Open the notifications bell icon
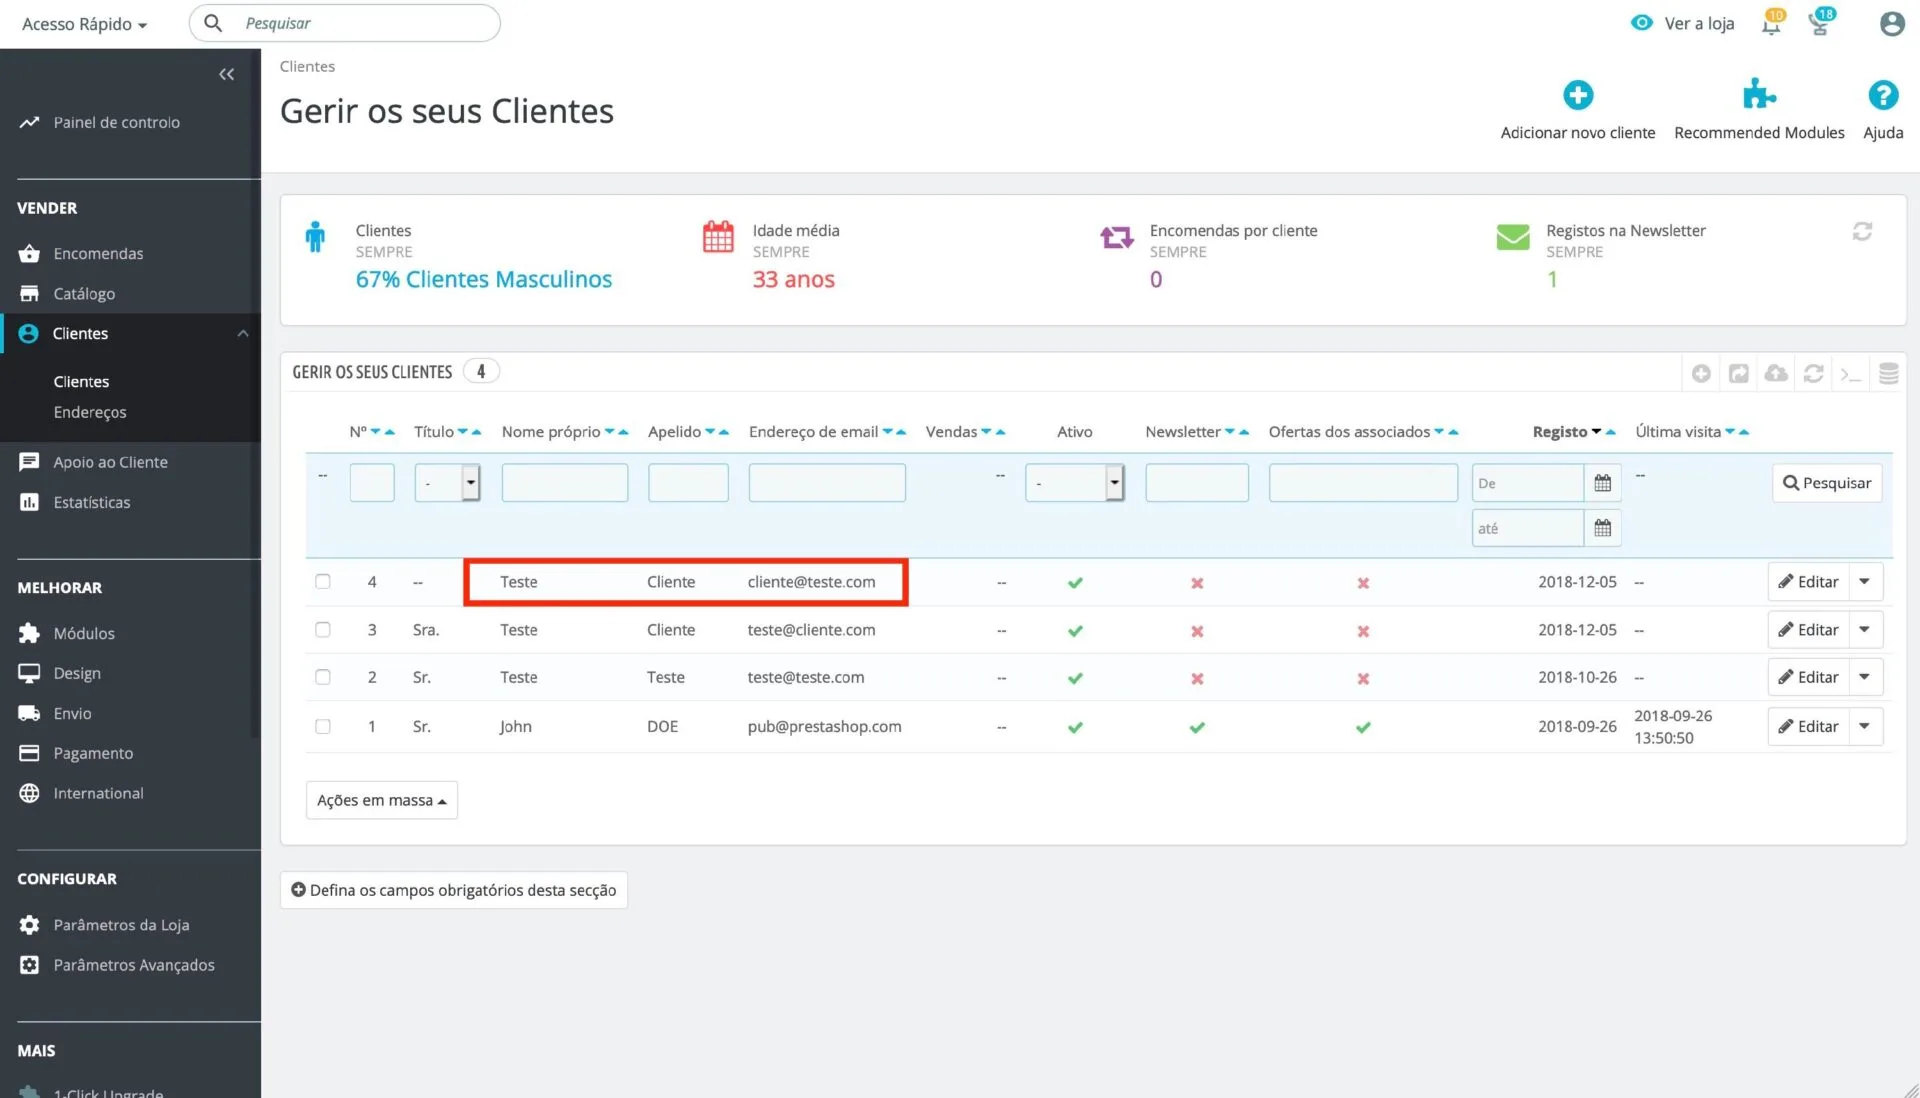Image resolution: width=1920 pixels, height=1098 pixels. [x=1771, y=24]
